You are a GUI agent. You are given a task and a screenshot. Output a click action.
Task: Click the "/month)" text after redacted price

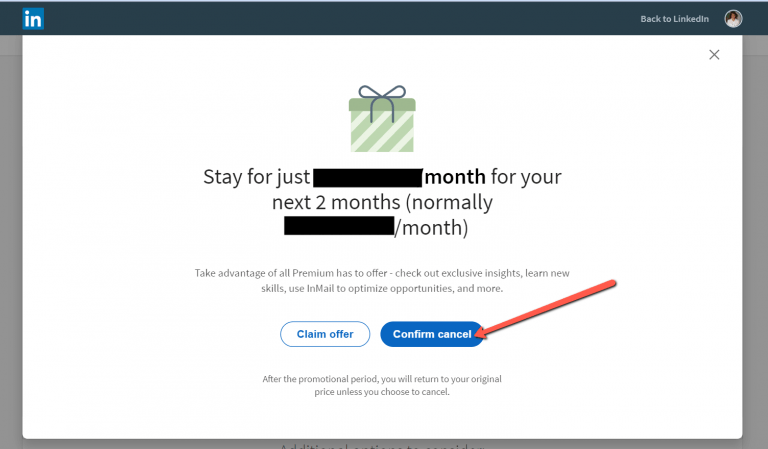tap(431, 228)
